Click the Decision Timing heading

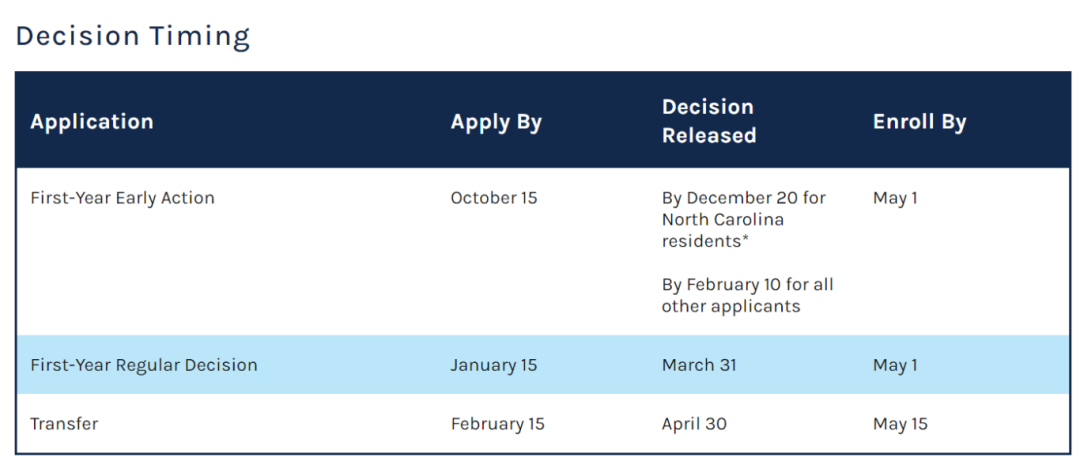132,37
